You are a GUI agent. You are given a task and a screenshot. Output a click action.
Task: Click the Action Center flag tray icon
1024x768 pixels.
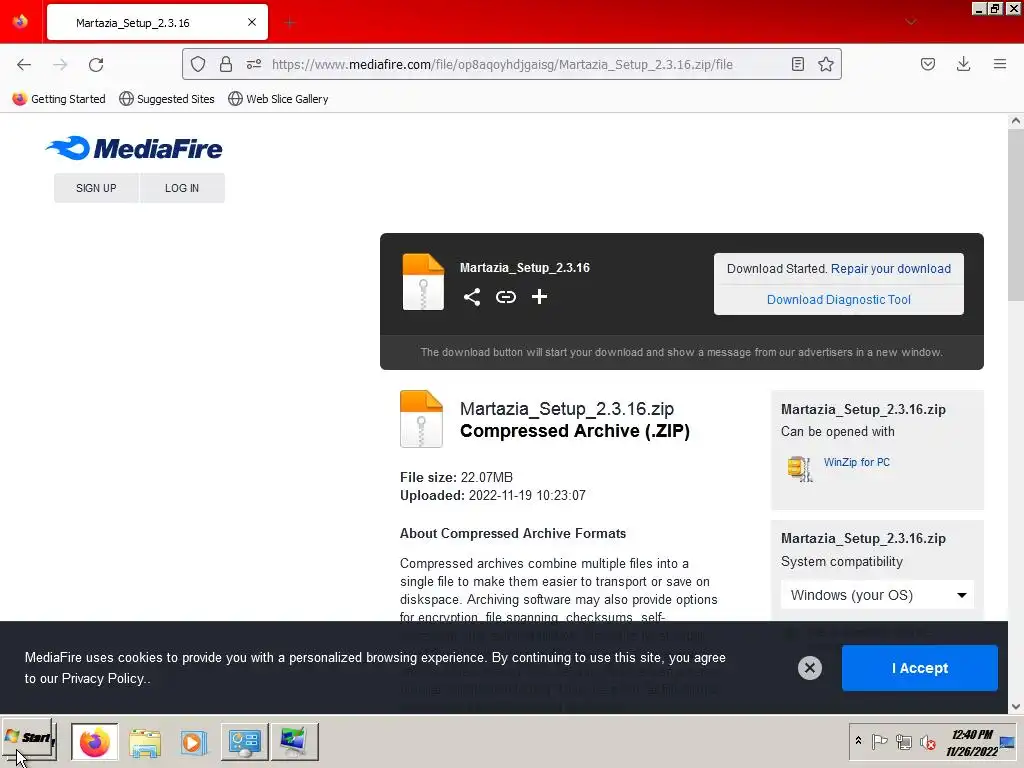click(x=880, y=741)
